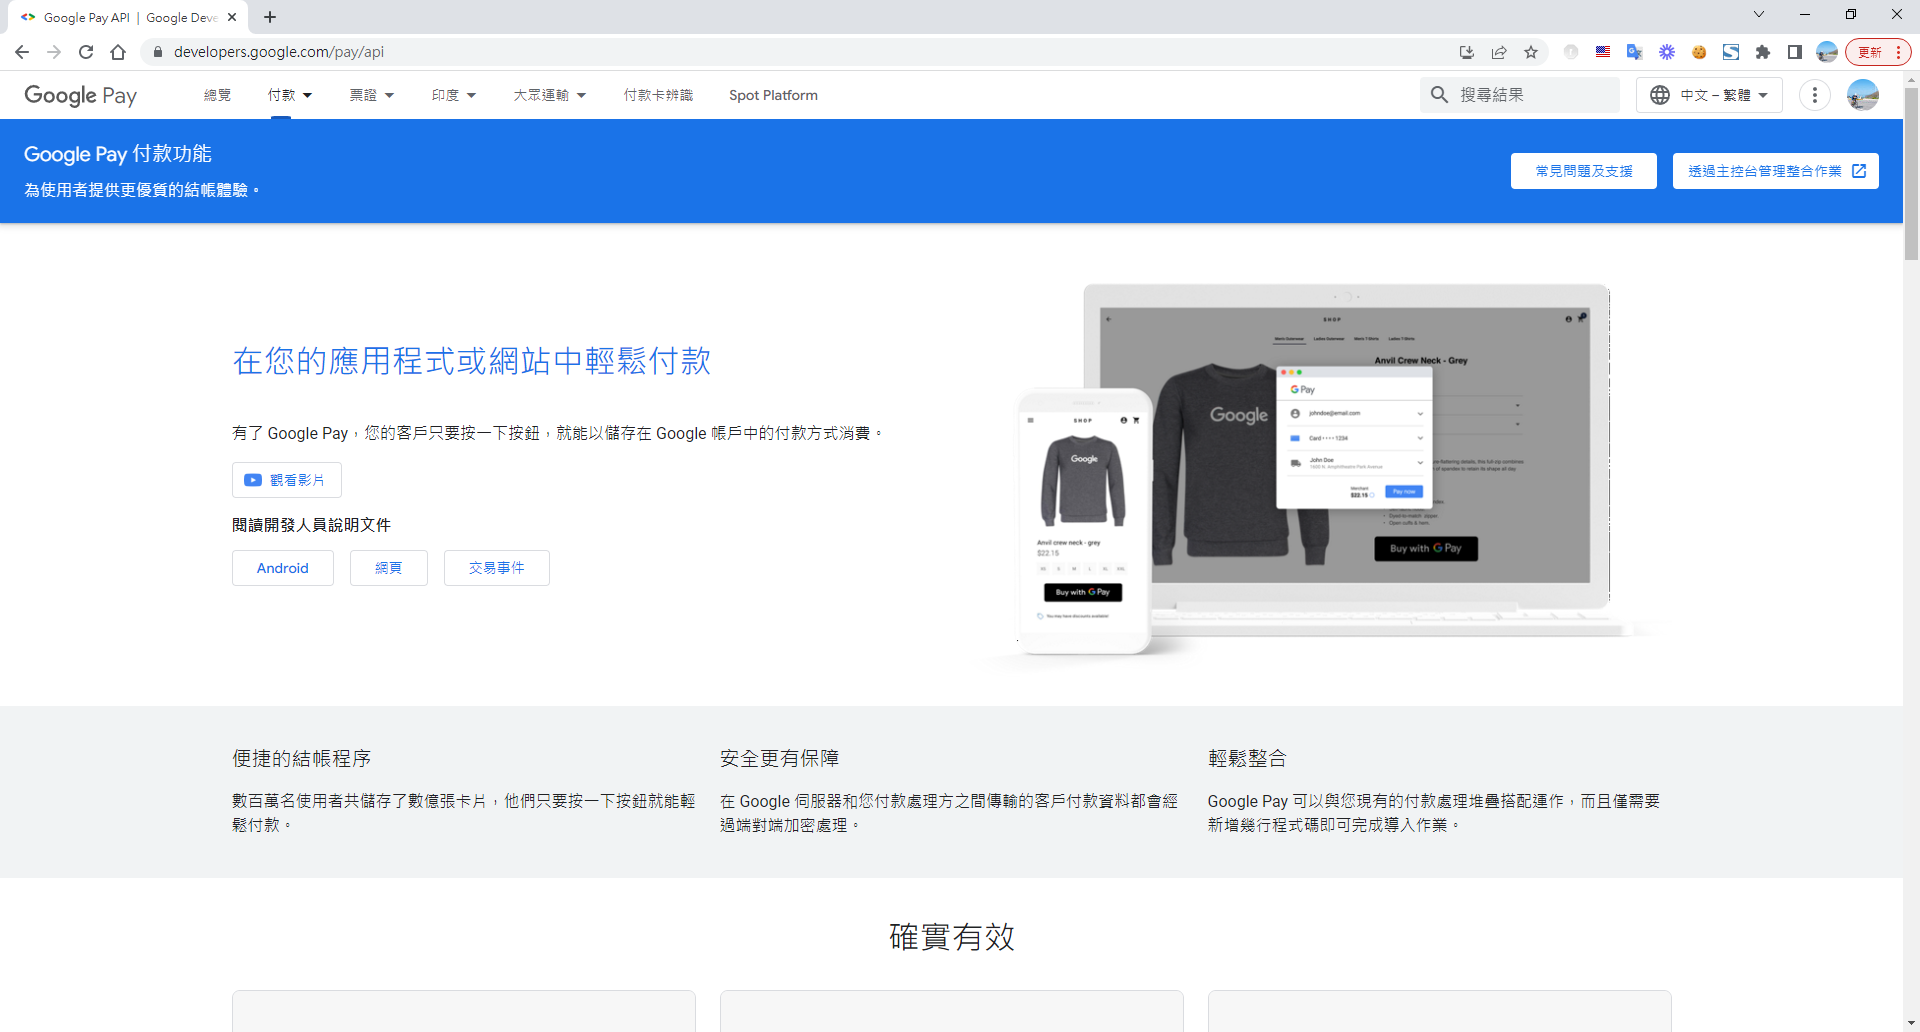Open the 中文 – 繁體 language selector

point(1709,95)
